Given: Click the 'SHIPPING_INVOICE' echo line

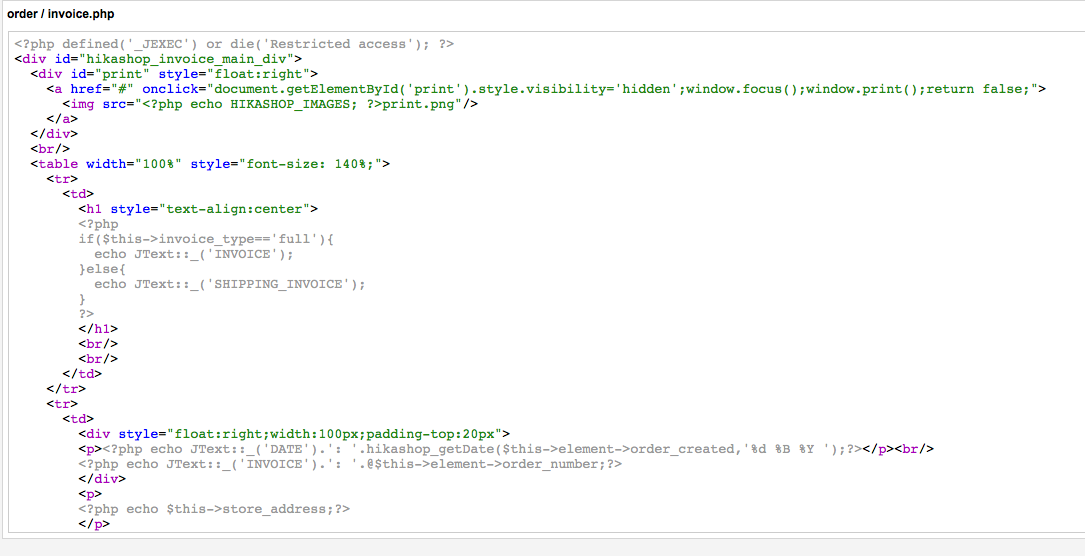Looking at the screenshot, I should pos(230,284).
